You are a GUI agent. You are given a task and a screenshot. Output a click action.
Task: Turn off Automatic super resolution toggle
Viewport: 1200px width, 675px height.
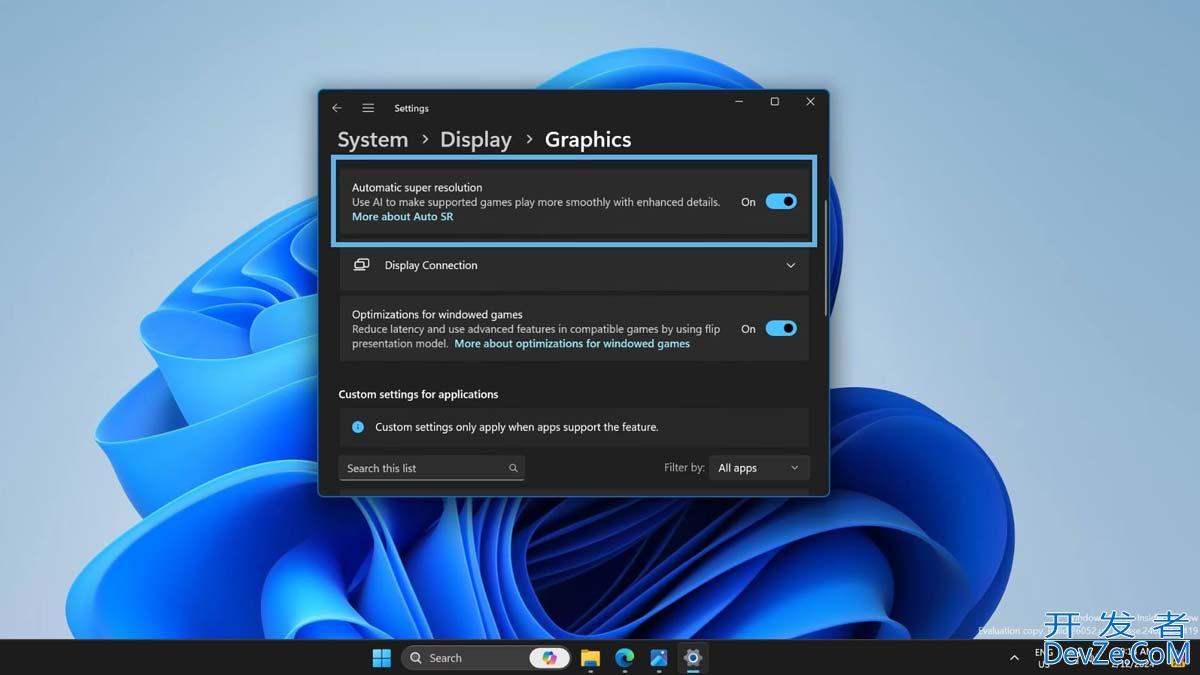pos(781,201)
